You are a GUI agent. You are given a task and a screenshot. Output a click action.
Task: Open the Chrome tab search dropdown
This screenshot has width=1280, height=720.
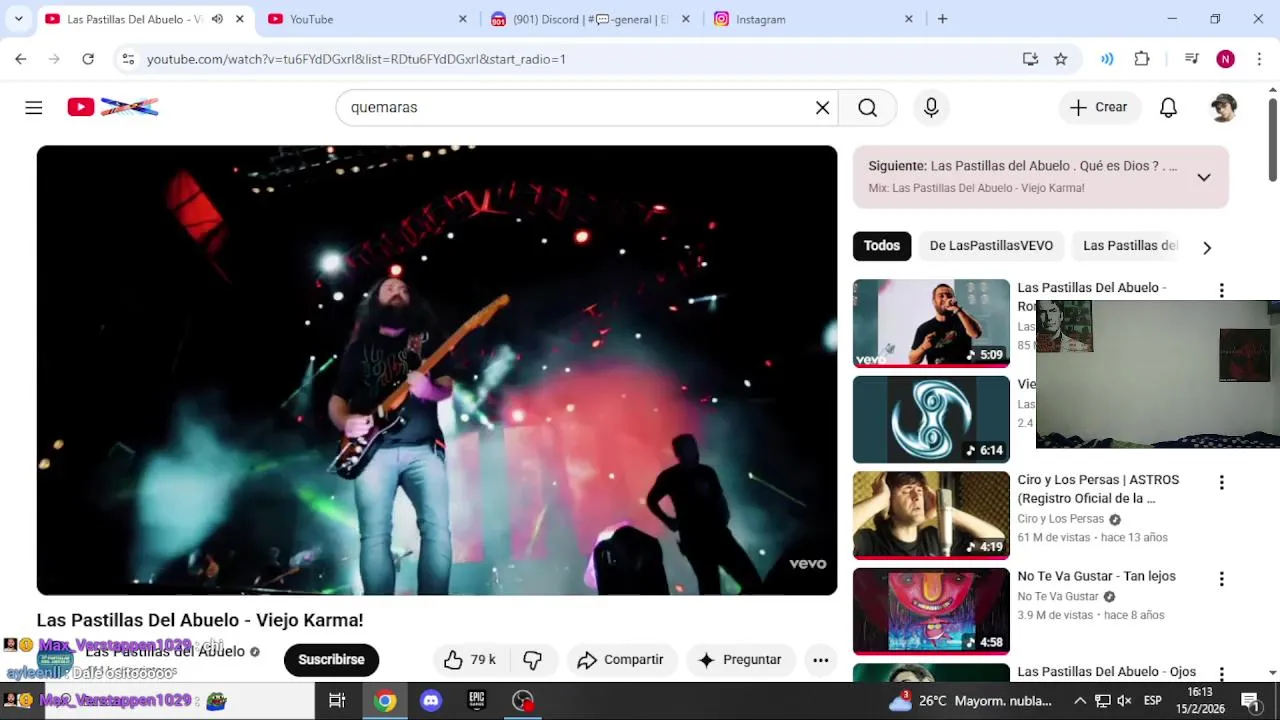point(18,19)
